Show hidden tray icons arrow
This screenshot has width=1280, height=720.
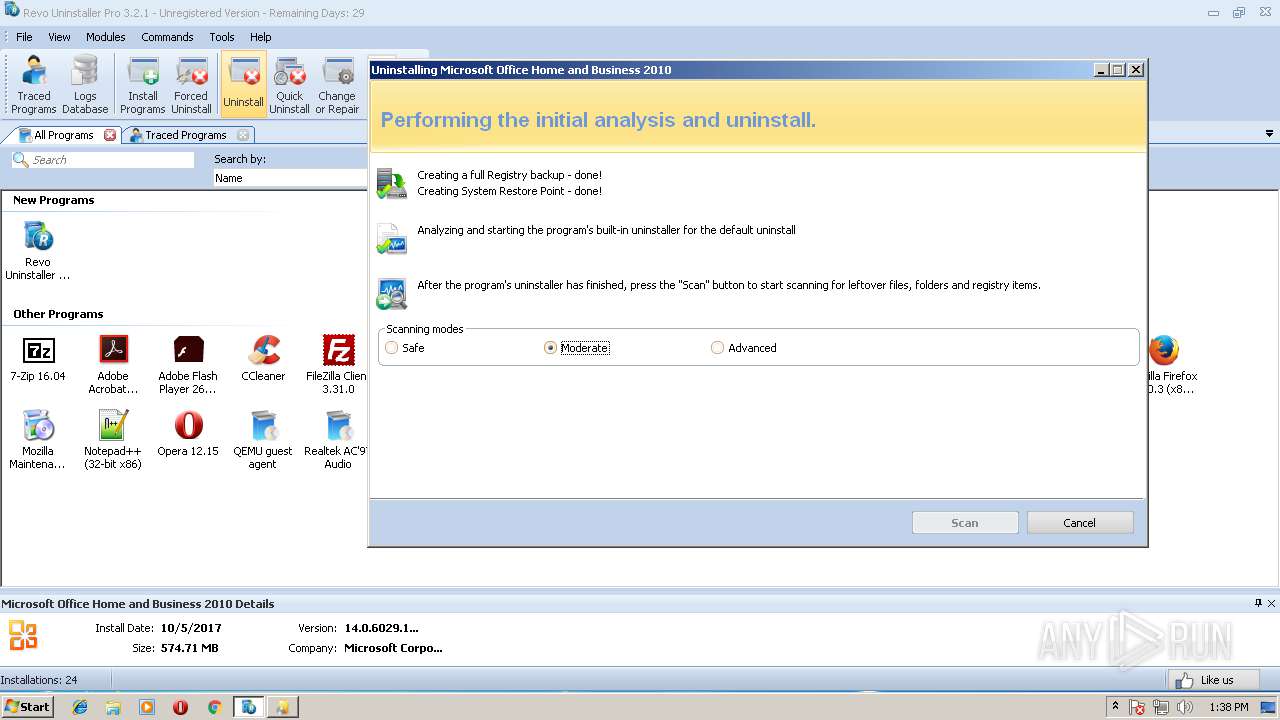[x=1115, y=707]
